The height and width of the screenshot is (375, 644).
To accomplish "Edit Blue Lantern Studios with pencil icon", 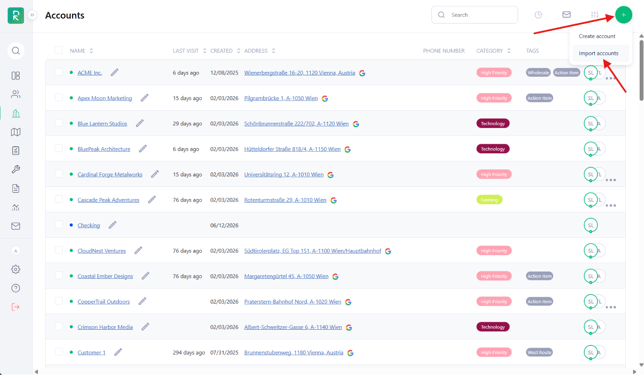I will pyautogui.click(x=140, y=123).
